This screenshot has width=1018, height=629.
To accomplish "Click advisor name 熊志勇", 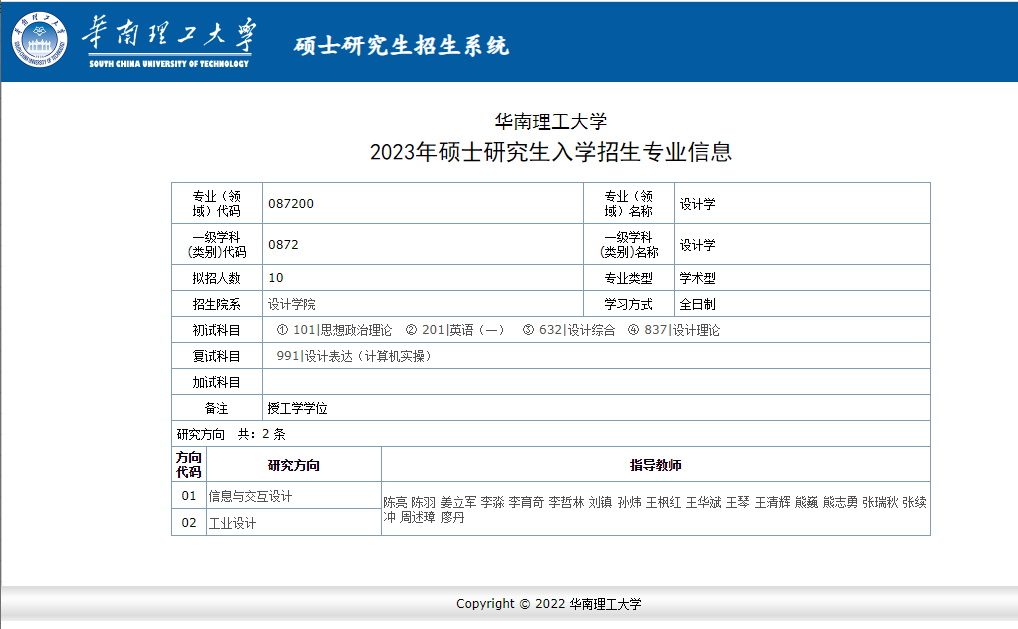I will coord(840,502).
